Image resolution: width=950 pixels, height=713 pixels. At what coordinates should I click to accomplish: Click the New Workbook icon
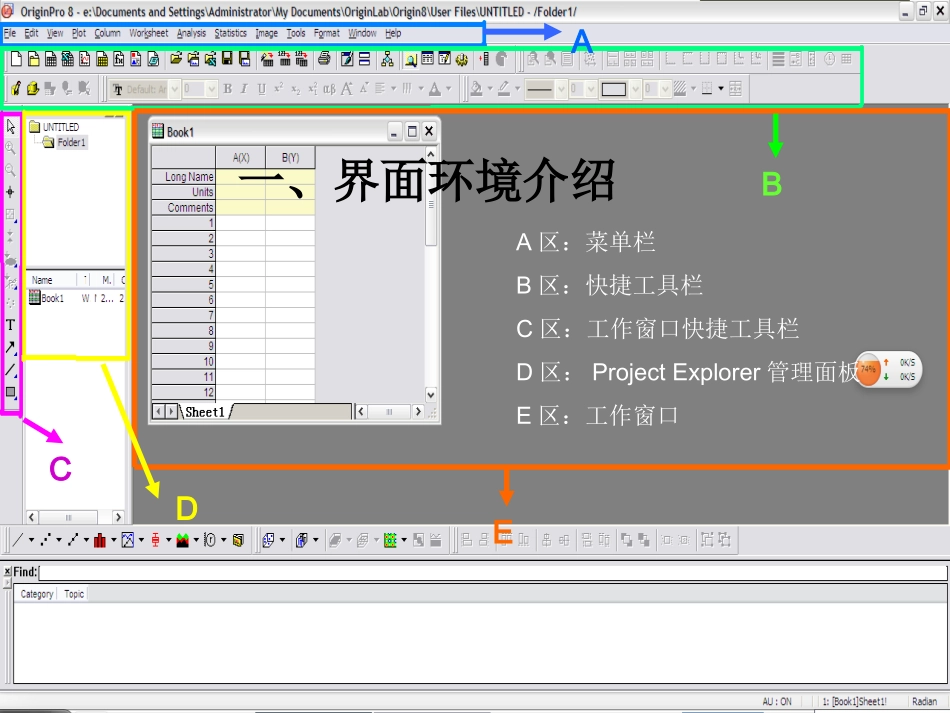pyautogui.click(x=51, y=59)
